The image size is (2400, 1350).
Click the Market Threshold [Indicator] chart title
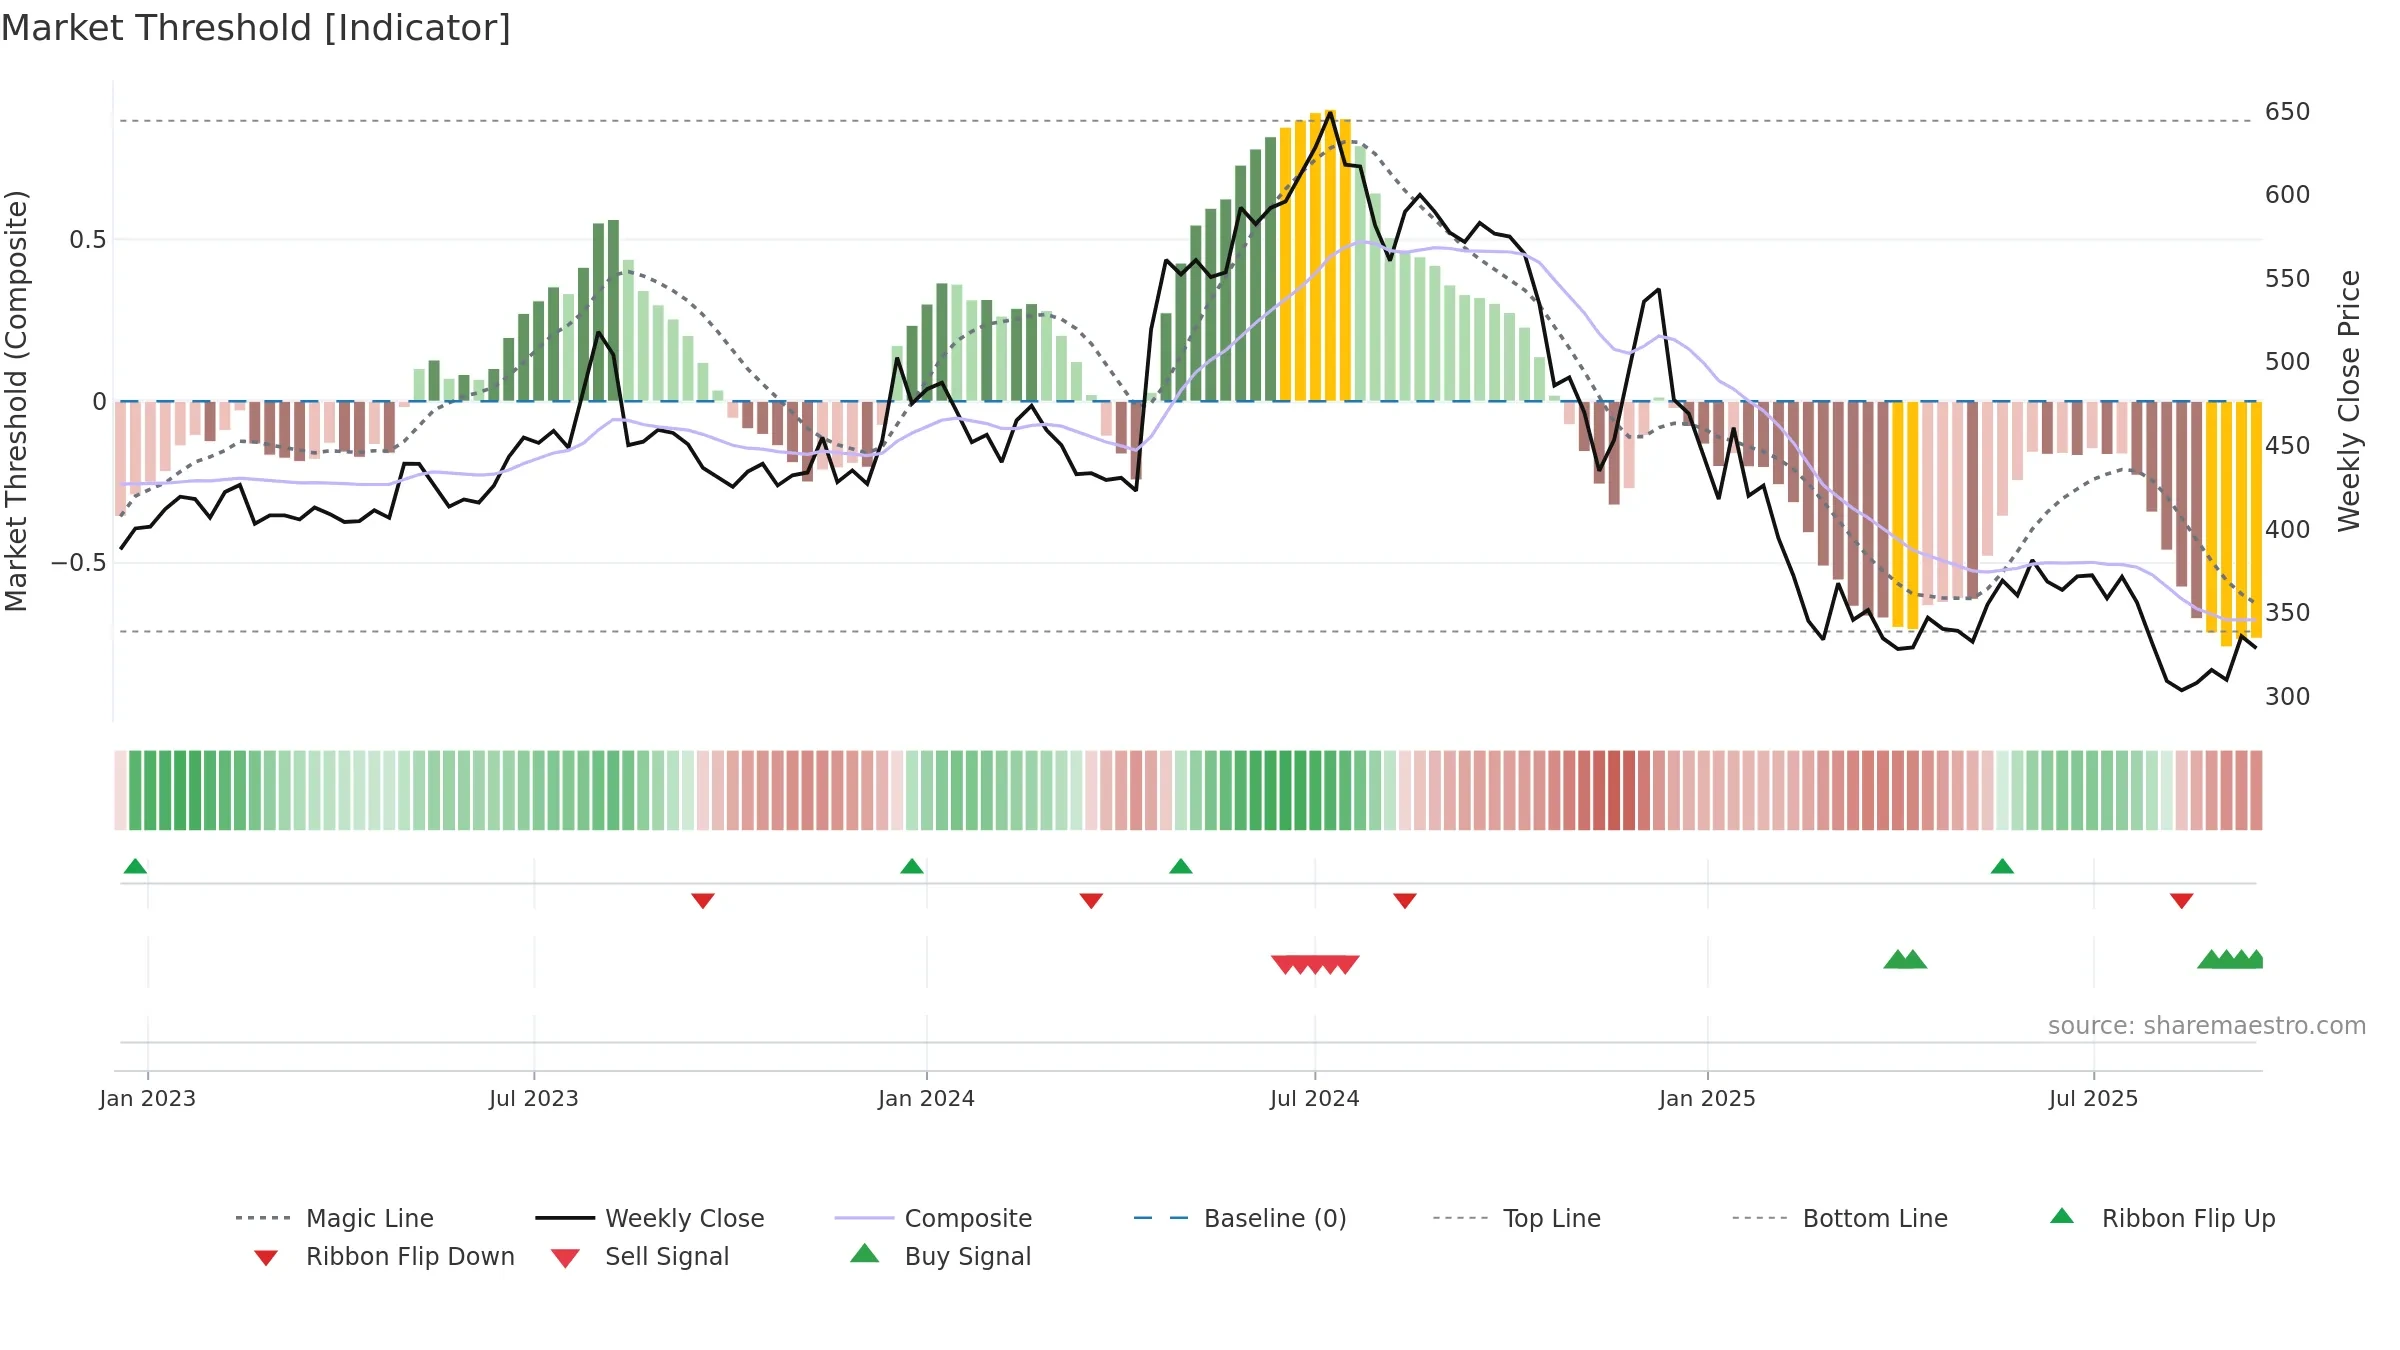256,28
